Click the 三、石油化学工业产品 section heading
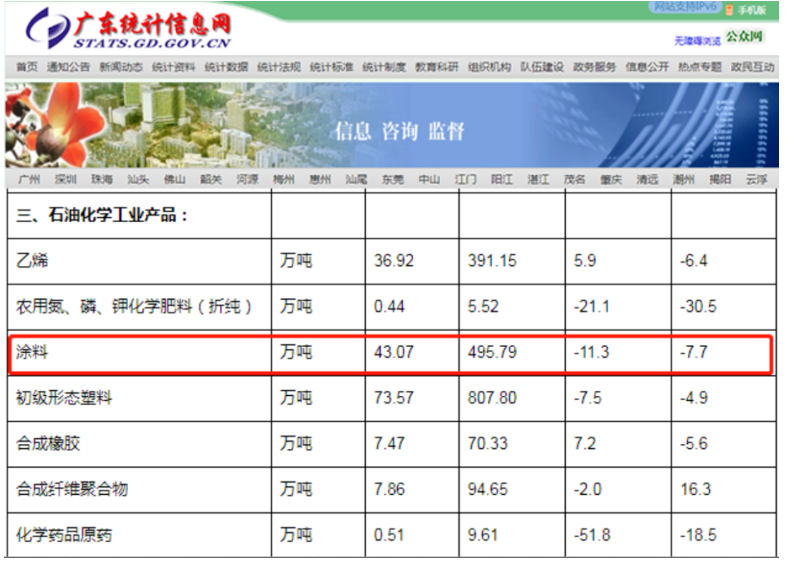Screen dimensions: 789x563 point(102,215)
